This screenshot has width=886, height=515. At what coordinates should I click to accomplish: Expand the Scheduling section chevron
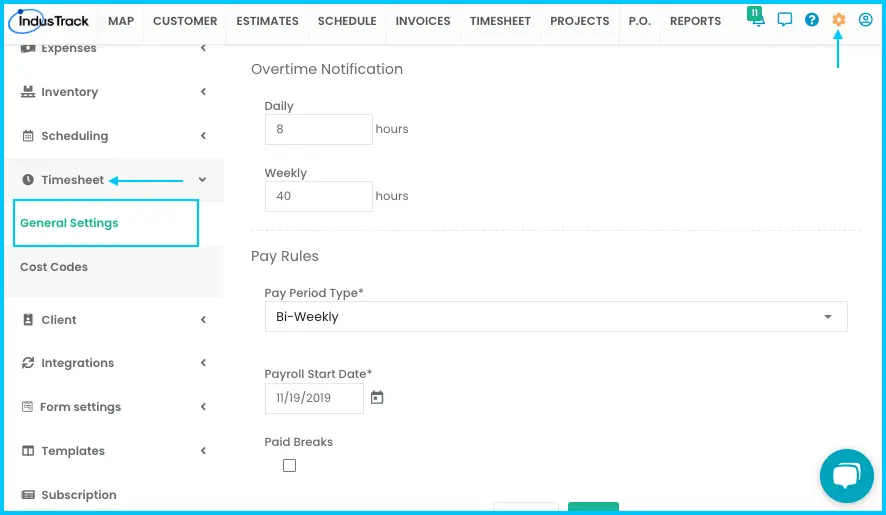(203, 136)
